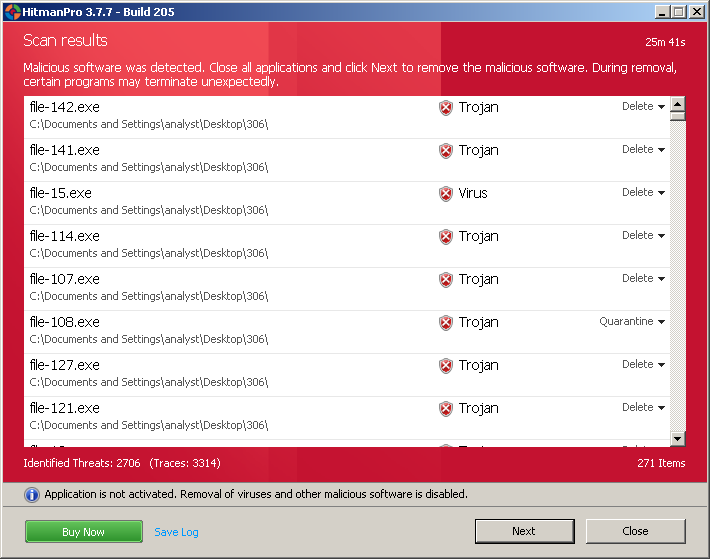710x559 pixels.
Task: Select the file-107.exe entry name
Action: [x=64, y=279]
